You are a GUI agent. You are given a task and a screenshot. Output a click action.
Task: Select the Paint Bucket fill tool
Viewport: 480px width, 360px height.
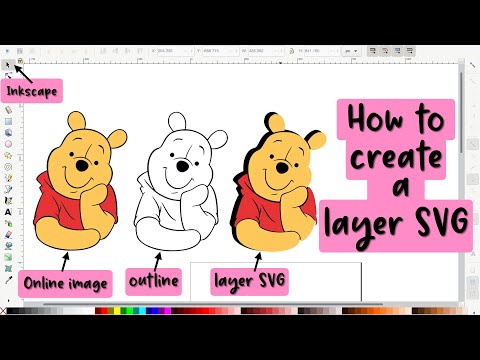(x=8, y=246)
